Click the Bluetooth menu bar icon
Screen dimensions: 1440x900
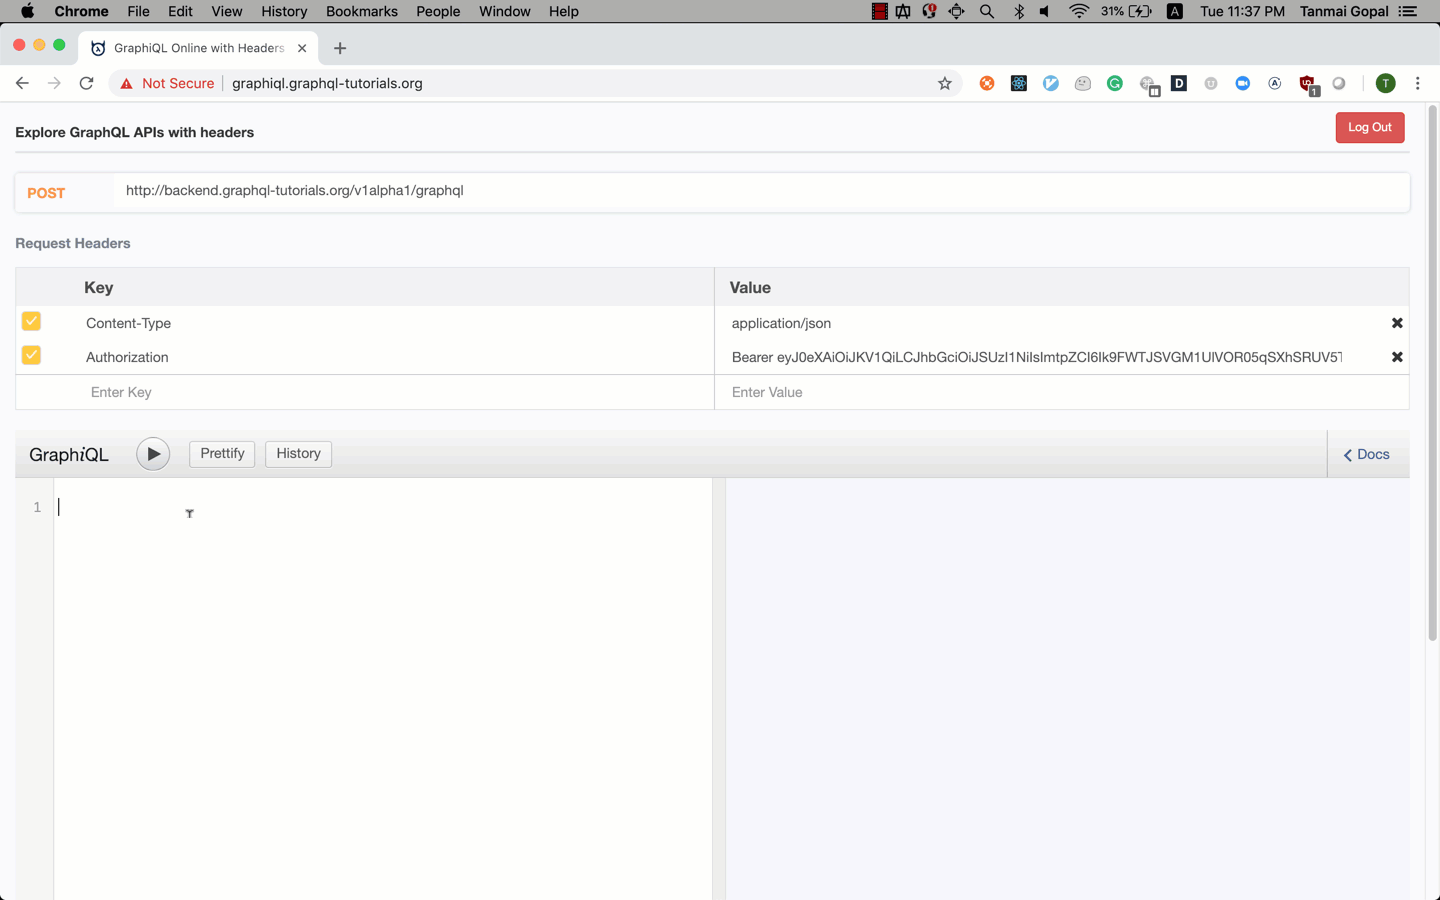coord(1019,11)
